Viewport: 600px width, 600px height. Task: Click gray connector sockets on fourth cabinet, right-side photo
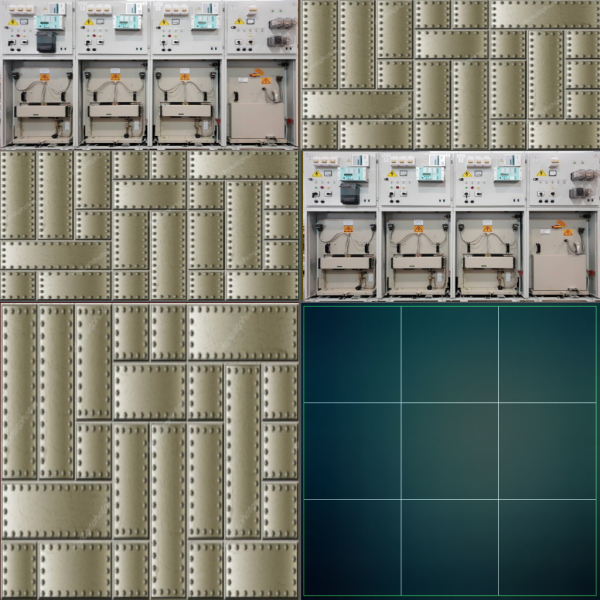(581, 181)
